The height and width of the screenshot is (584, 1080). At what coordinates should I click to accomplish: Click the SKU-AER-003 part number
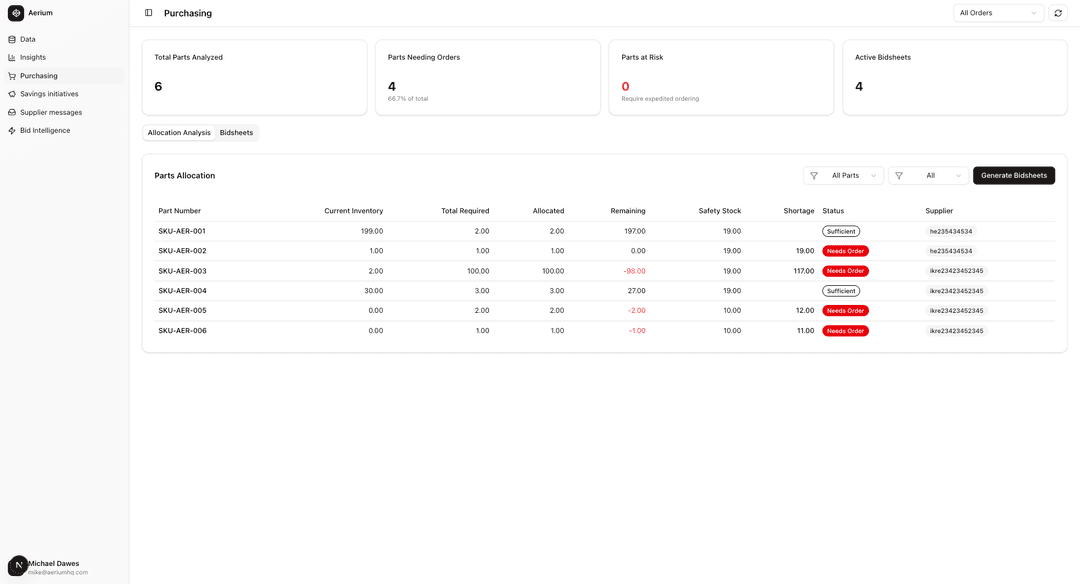[x=182, y=271]
